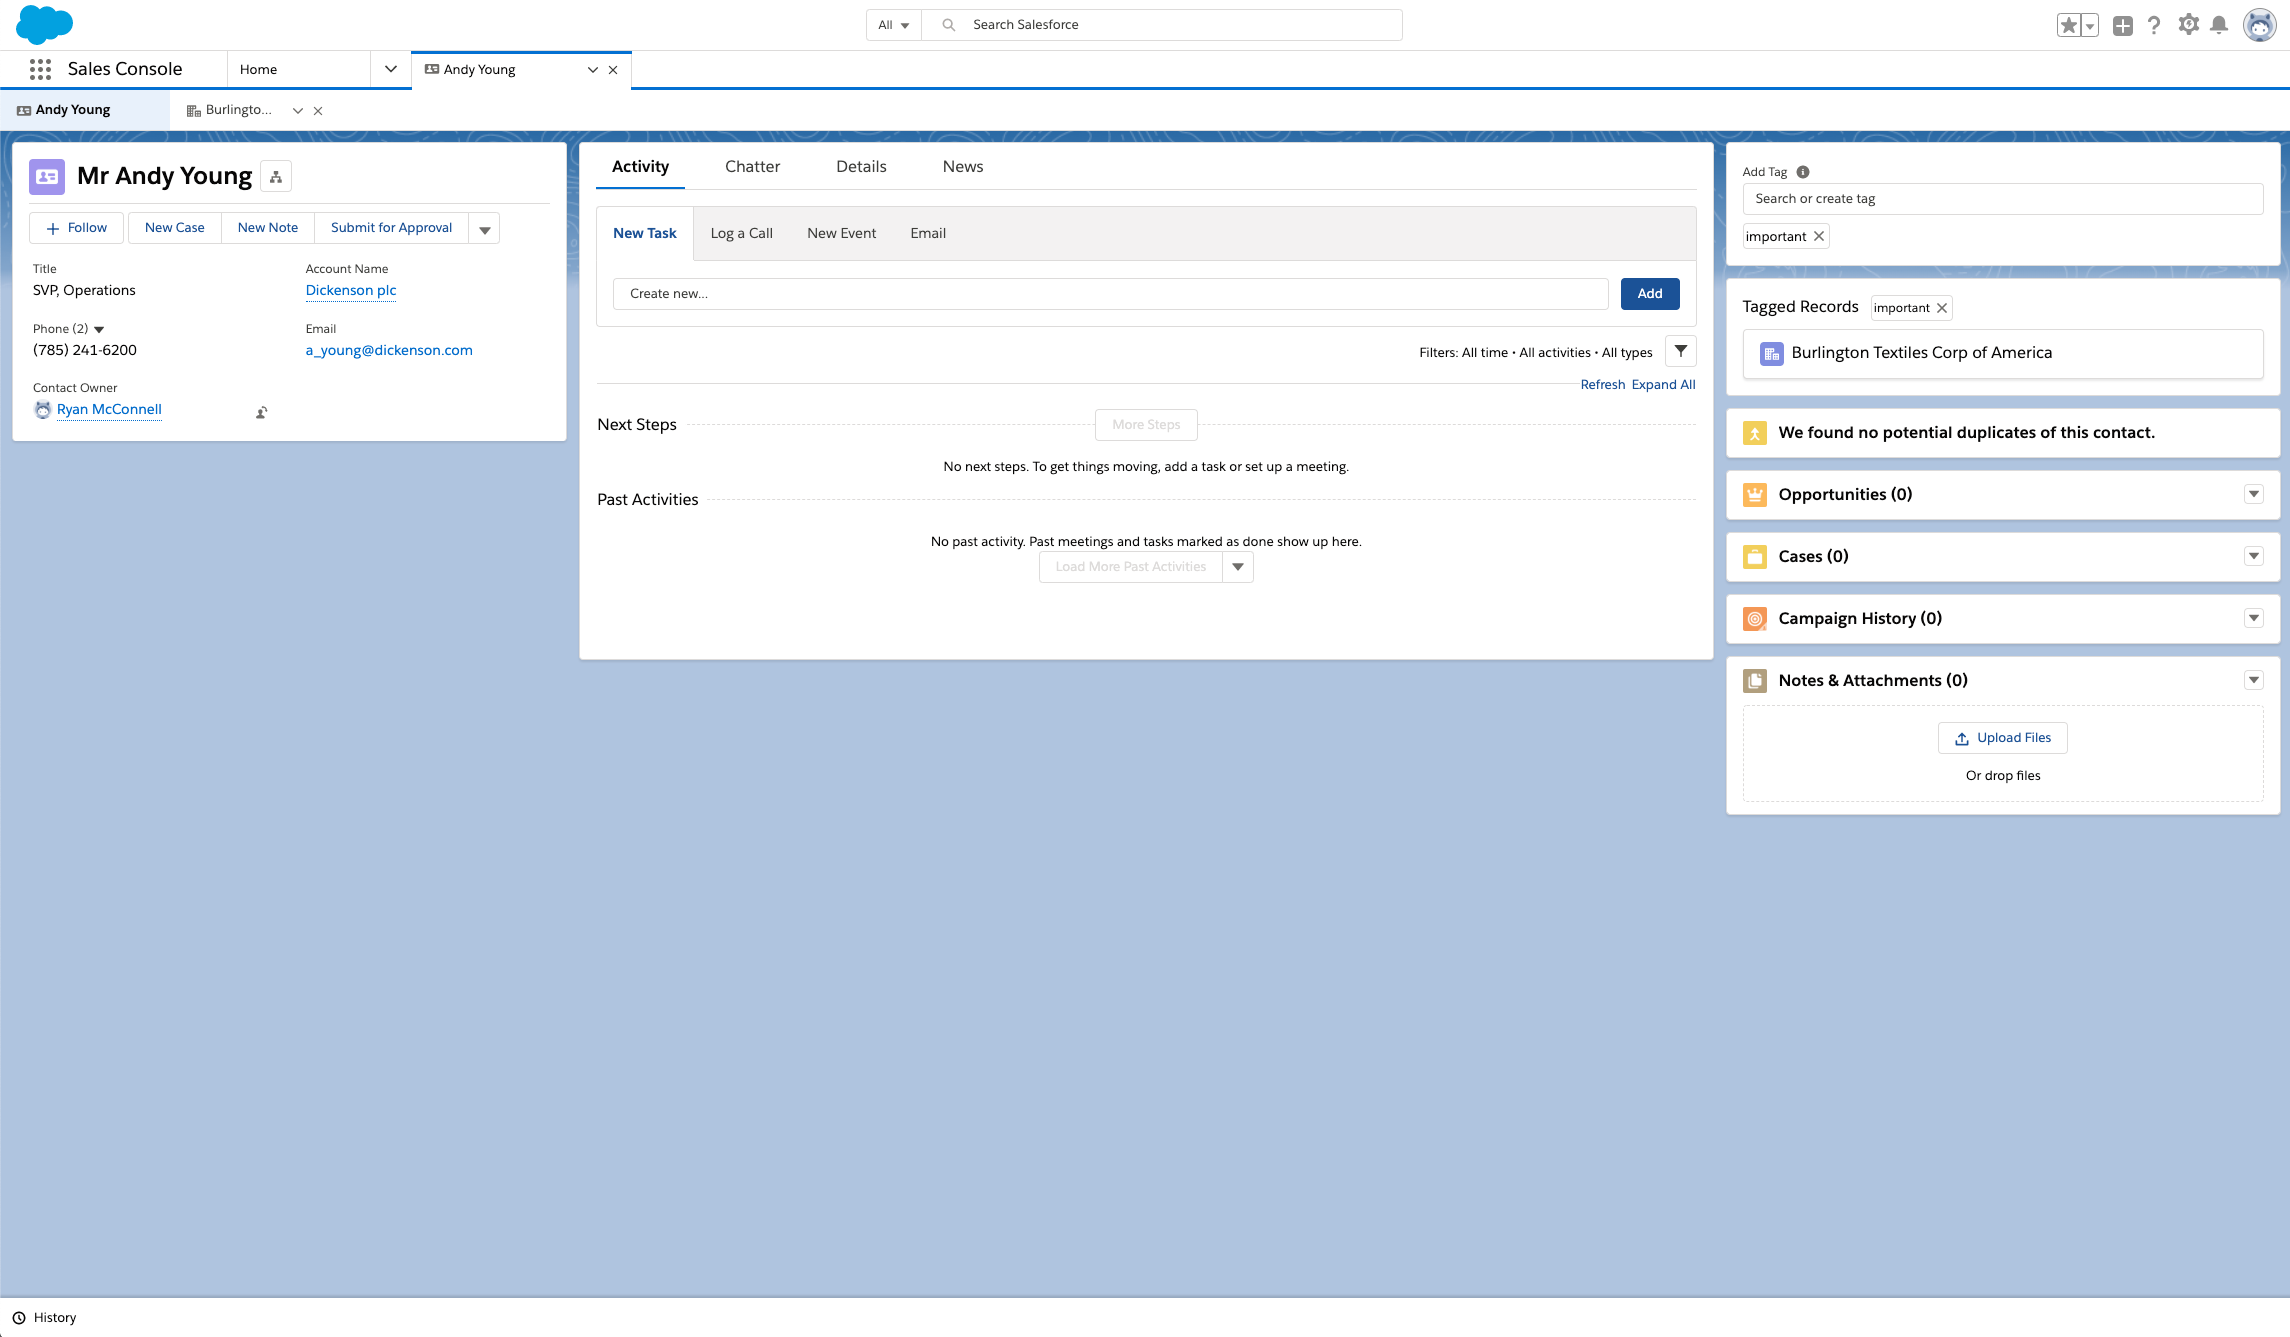Screen dimensions: 2290x1337
Task: Click the change owner icon
Action: tap(261, 412)
